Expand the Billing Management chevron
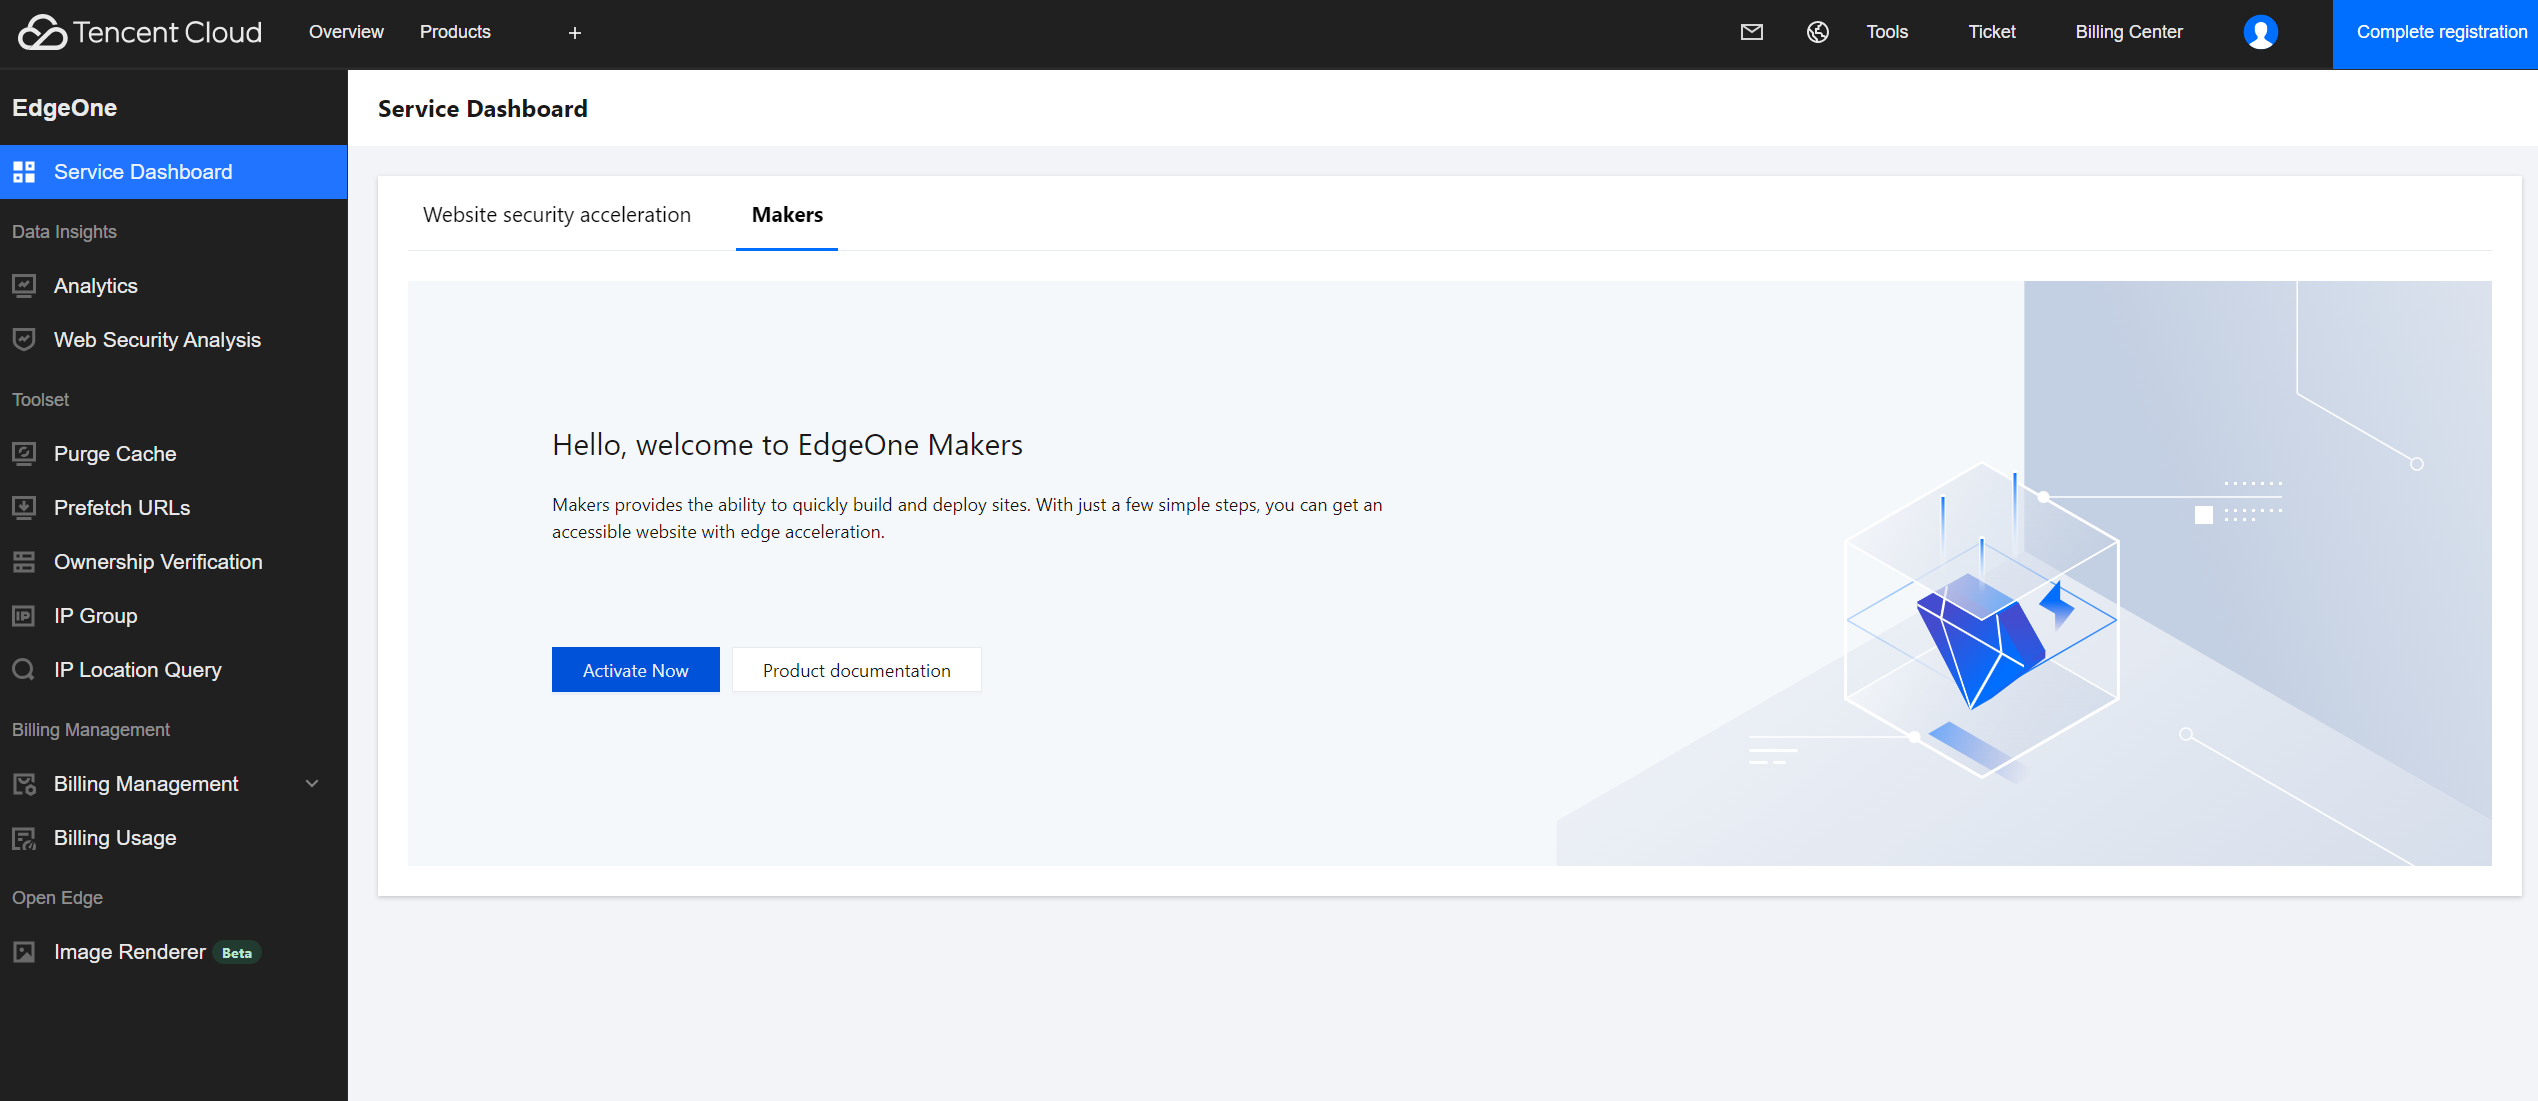The image size is (2538, 1101). 312,784
